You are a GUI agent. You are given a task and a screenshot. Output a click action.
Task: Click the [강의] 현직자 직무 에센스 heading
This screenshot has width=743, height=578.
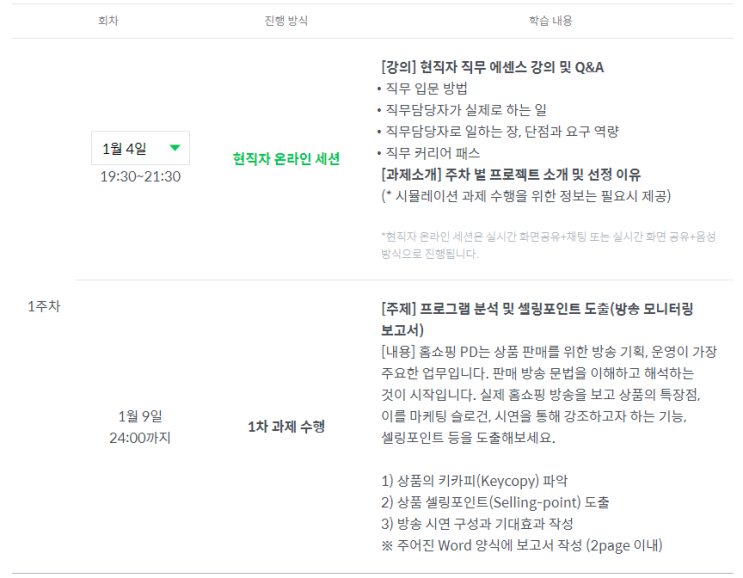point(492,68)
